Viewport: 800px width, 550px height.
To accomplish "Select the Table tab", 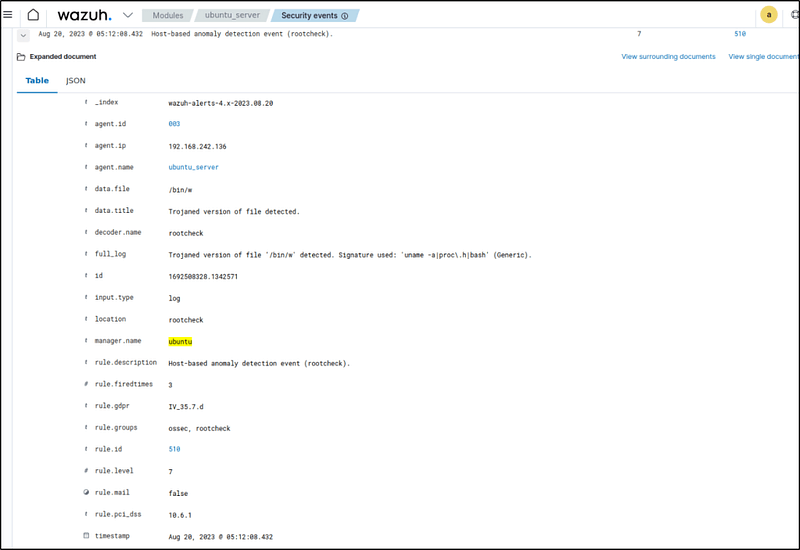I will pos(37,80).
